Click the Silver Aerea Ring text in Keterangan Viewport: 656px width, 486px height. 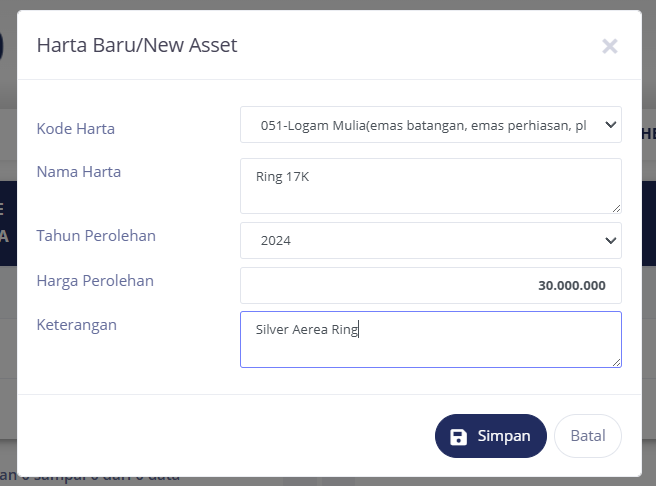306,329
